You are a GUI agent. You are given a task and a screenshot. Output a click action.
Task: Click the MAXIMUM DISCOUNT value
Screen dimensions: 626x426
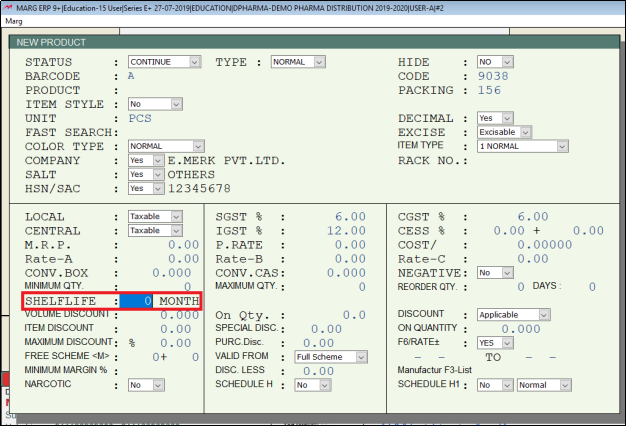176,343
